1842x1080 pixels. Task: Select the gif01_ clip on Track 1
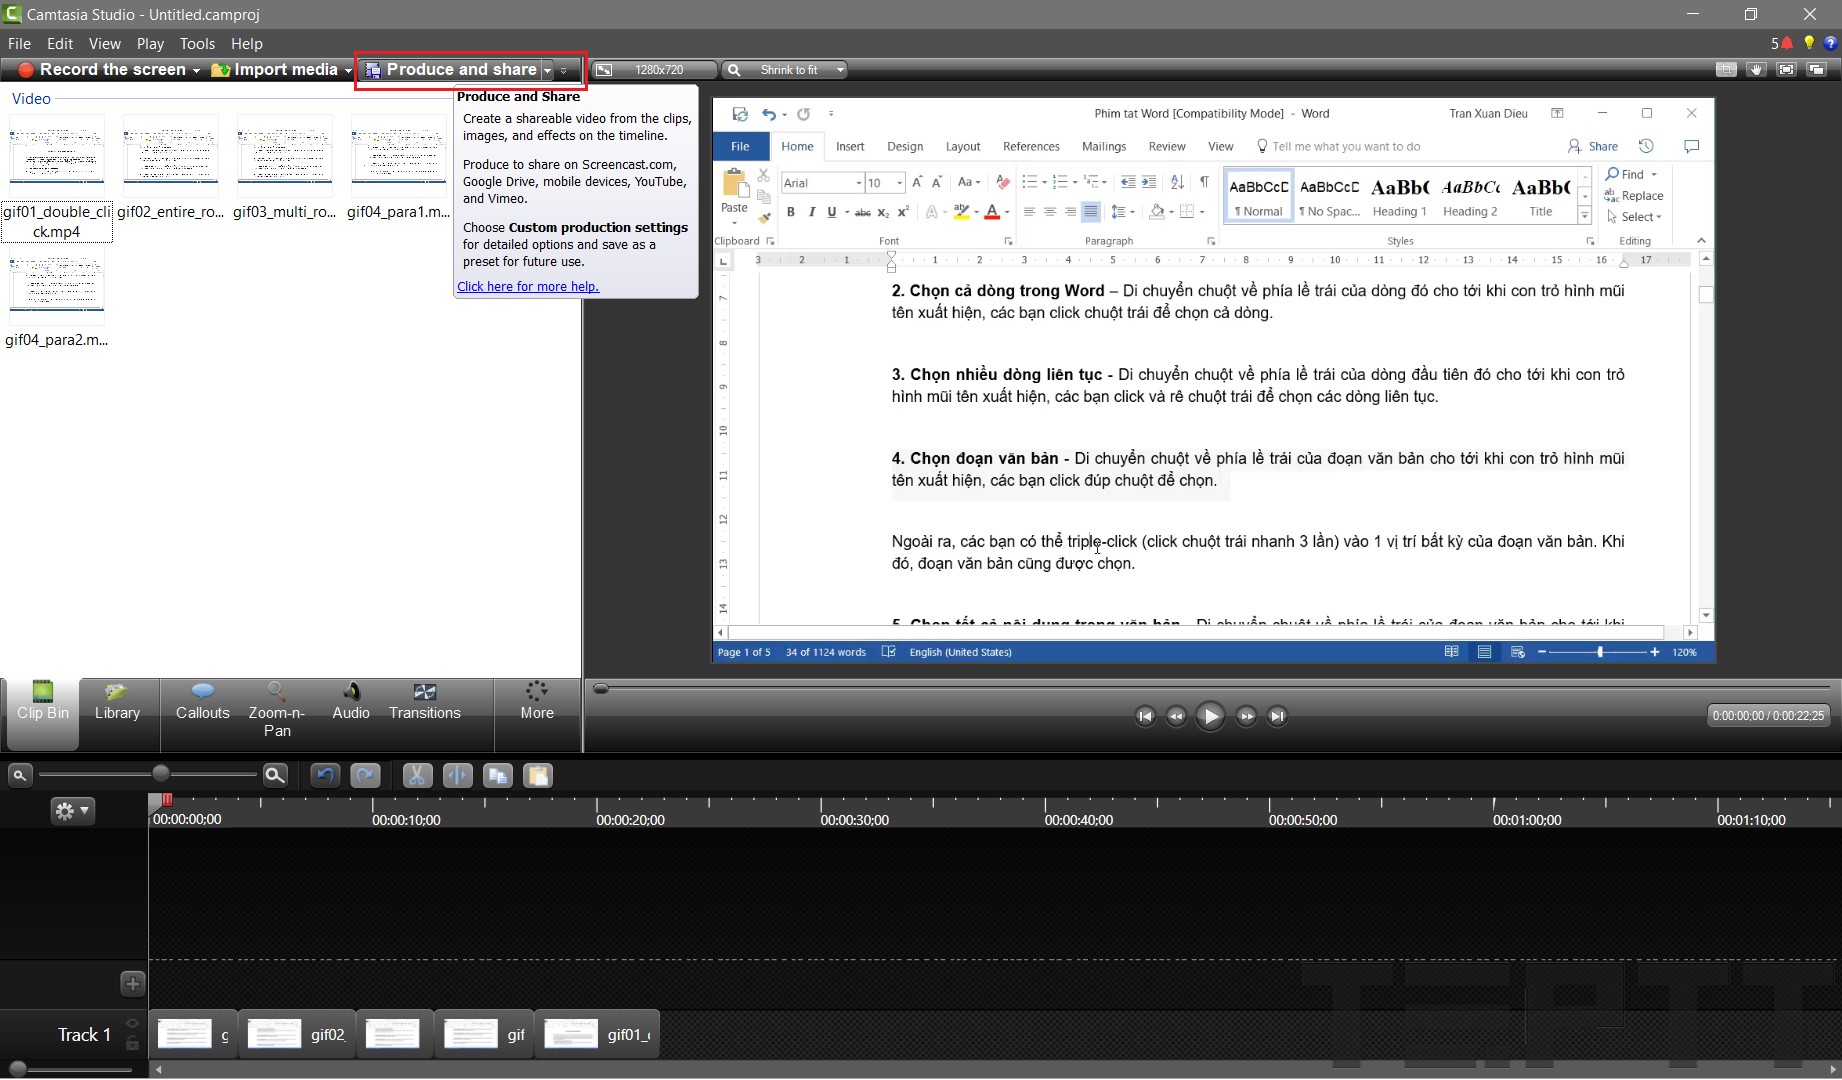597,1034
